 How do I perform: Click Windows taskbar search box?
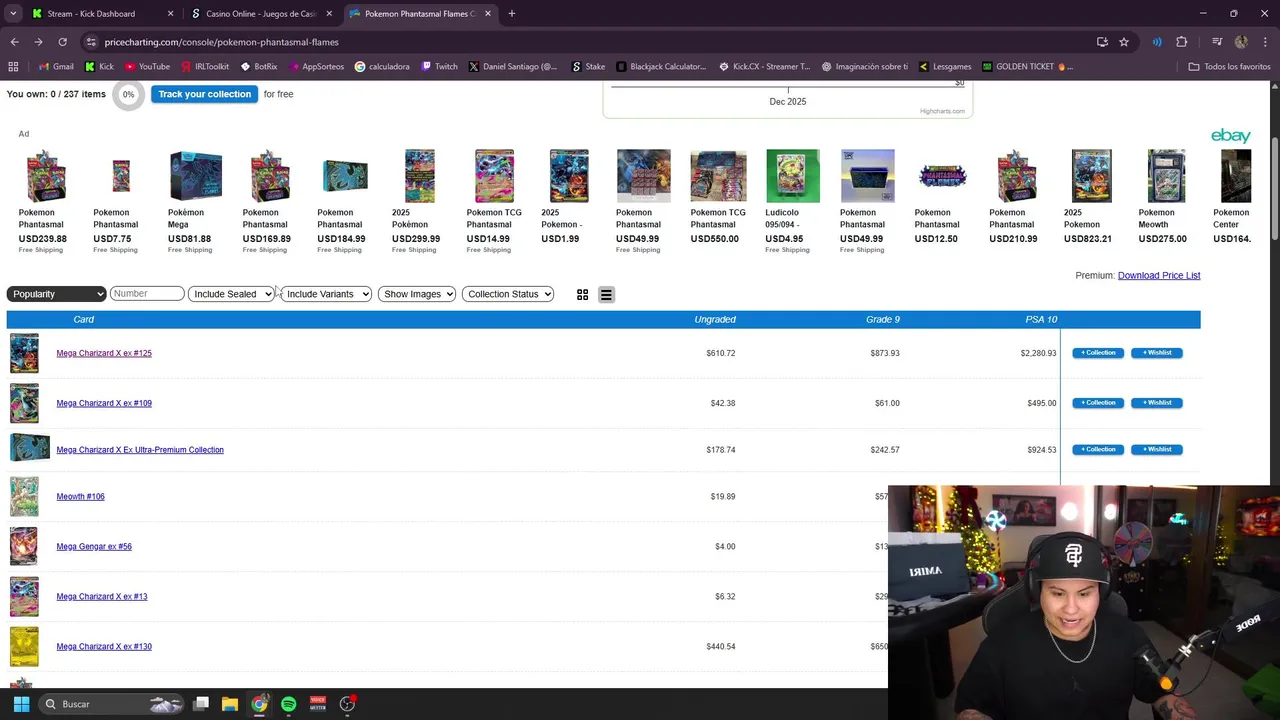tap(112, 704)
